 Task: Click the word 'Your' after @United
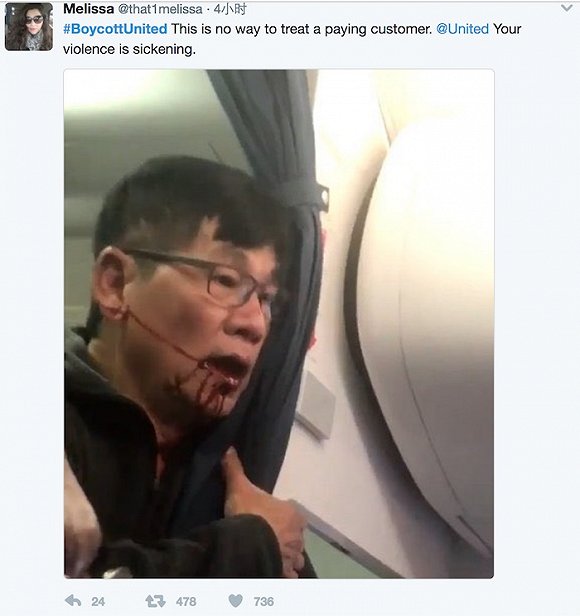pyautogui.click(x=507, y=29)
